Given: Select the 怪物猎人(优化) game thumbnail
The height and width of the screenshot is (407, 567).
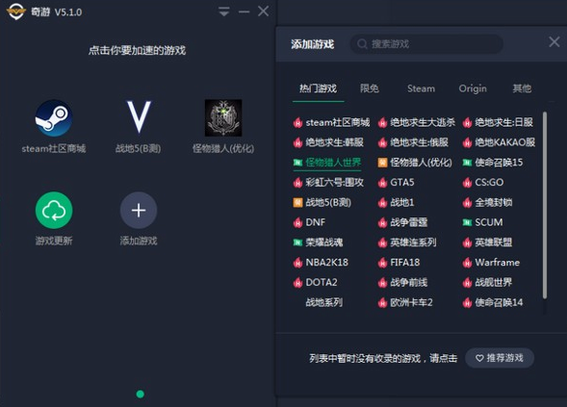Looking at the screenshot, I should tap(223, 118).
